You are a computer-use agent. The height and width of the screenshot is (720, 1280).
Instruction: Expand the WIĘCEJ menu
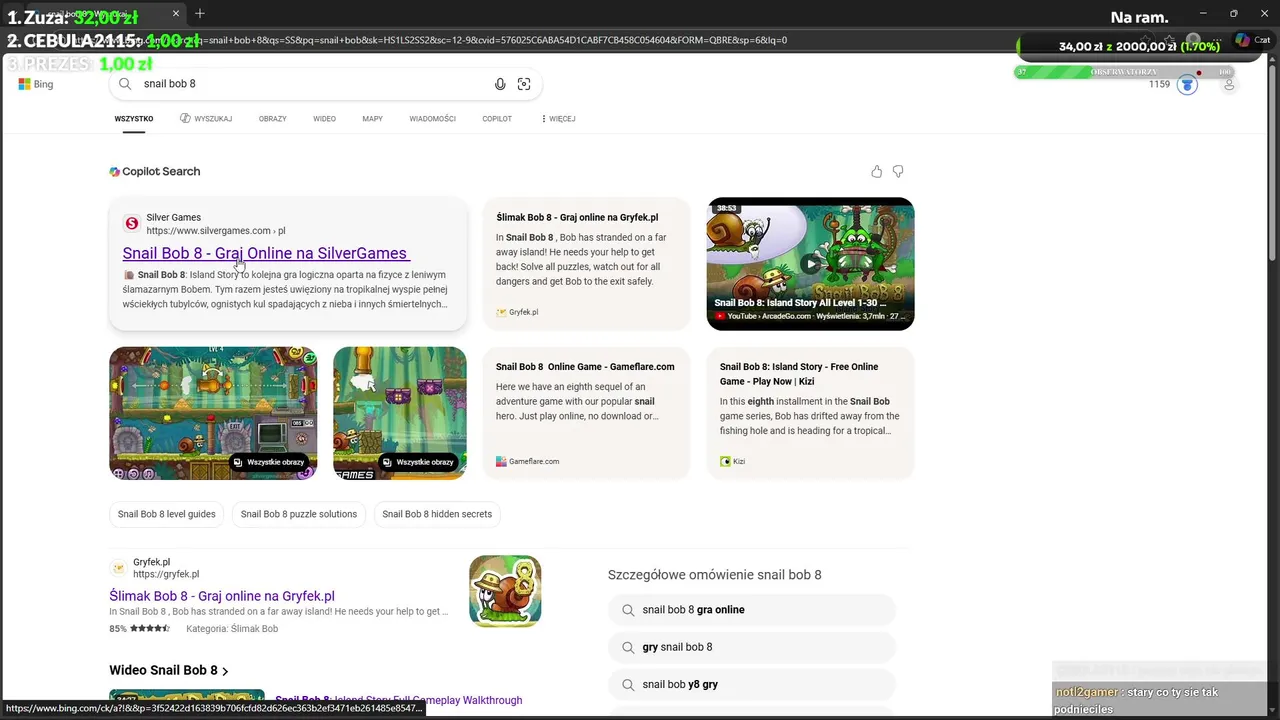pos(558,119)
